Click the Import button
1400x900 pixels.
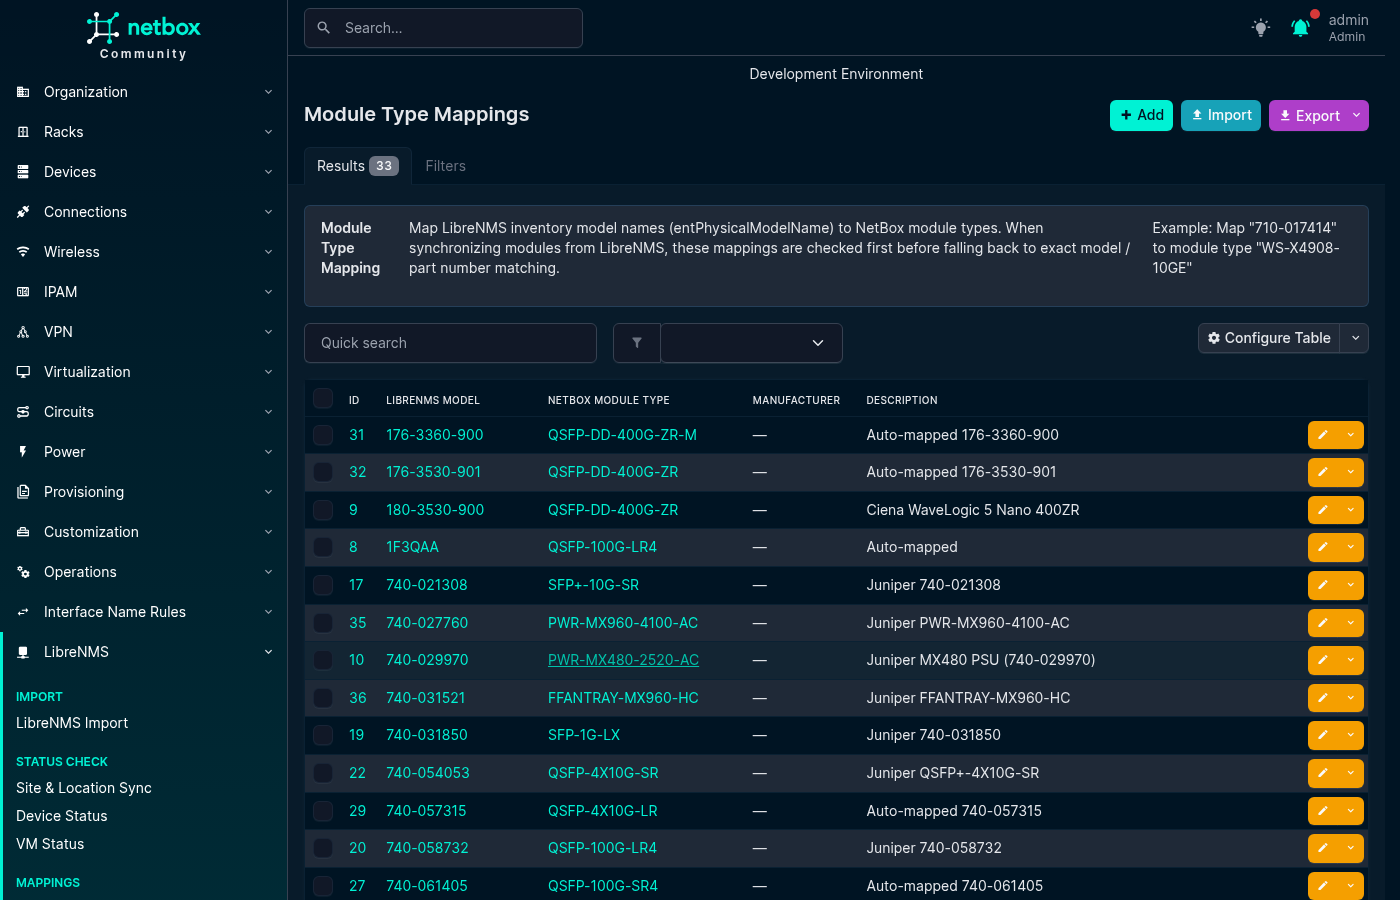point(1221,116)
